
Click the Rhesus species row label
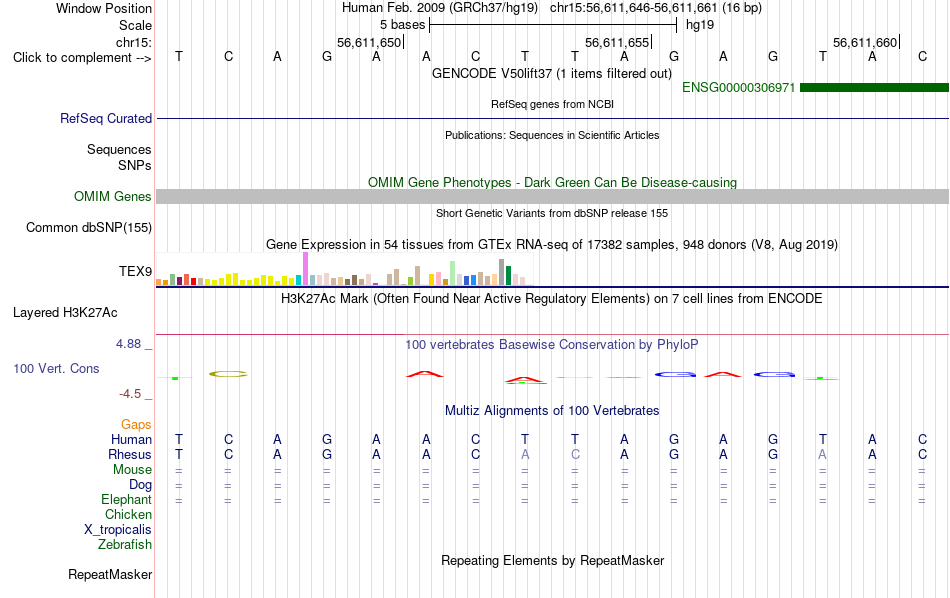click(x=130, y=454)
